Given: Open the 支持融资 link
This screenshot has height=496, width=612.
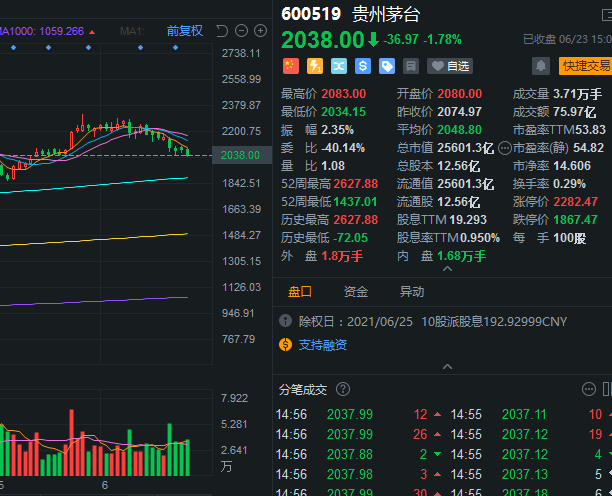Looking at the screenshot, I should (323, 345).
